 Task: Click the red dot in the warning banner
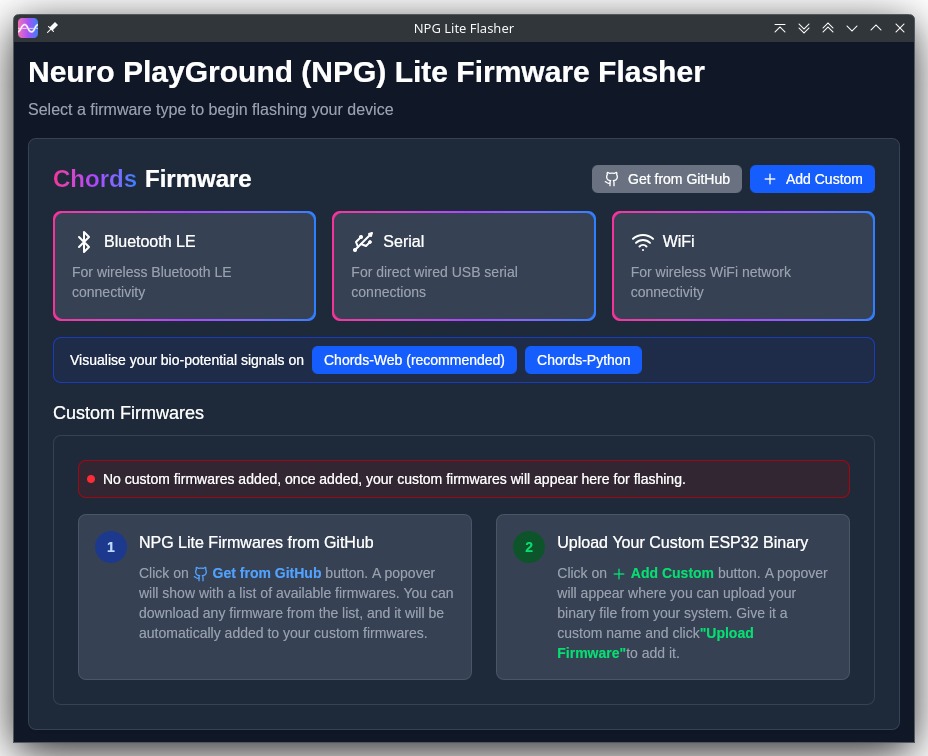click(x=91, y=478)
